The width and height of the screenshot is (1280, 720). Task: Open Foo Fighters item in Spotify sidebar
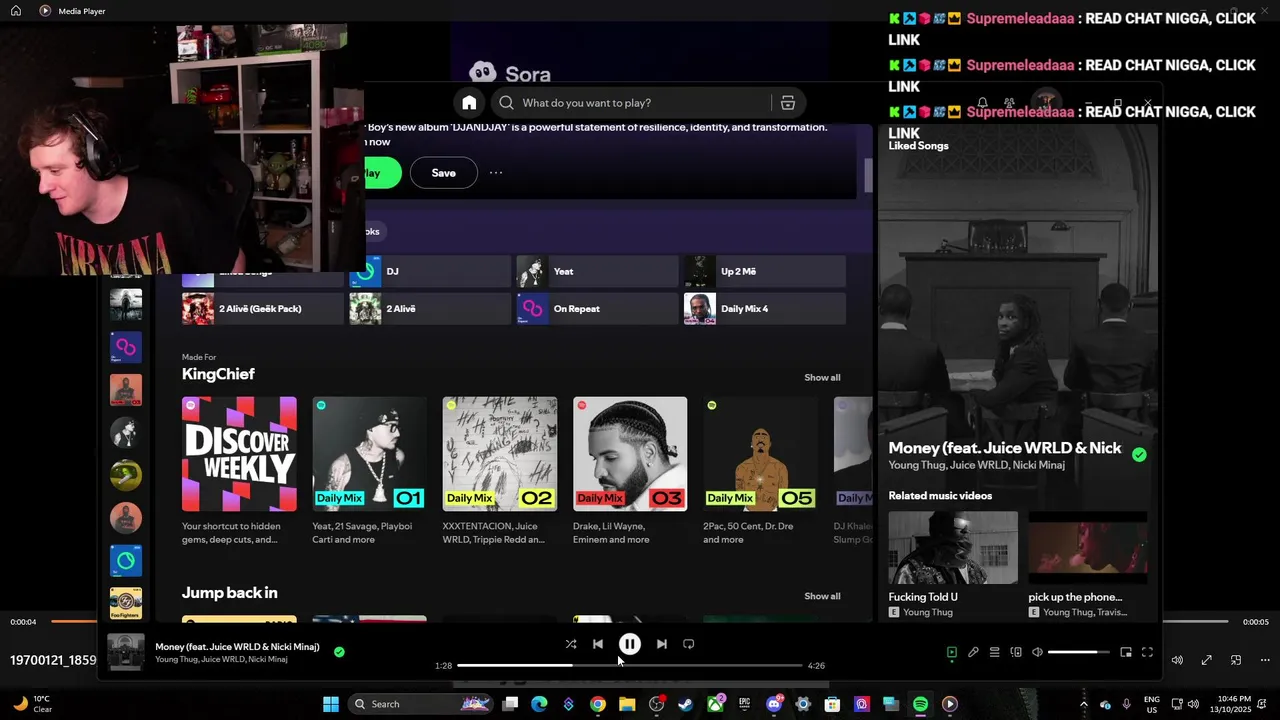click(x=126, y=603)
